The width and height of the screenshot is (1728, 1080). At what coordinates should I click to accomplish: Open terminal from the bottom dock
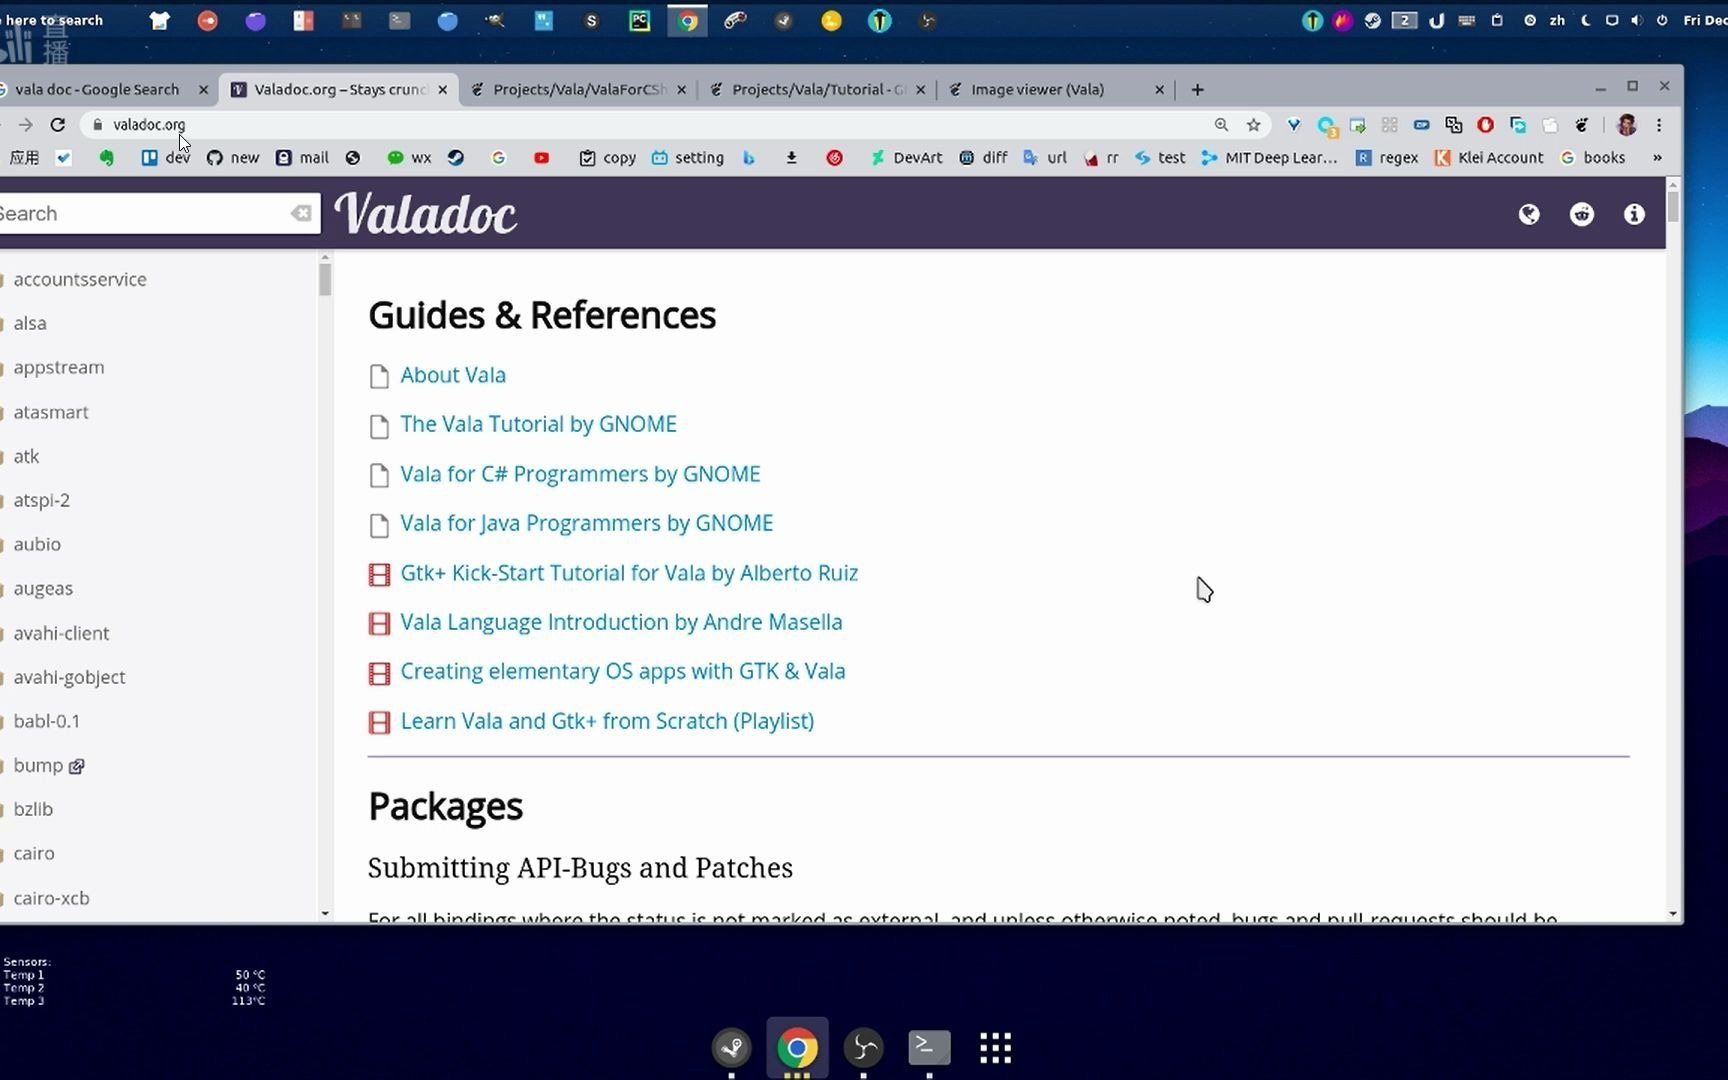coord(929,1047)
